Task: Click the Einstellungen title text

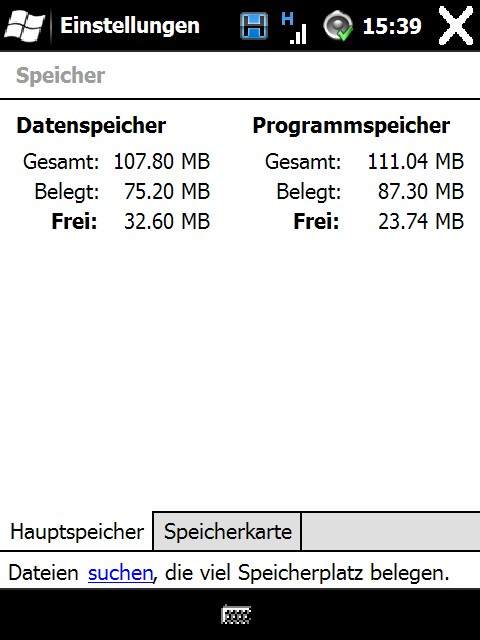Action: tap(130, 26)
